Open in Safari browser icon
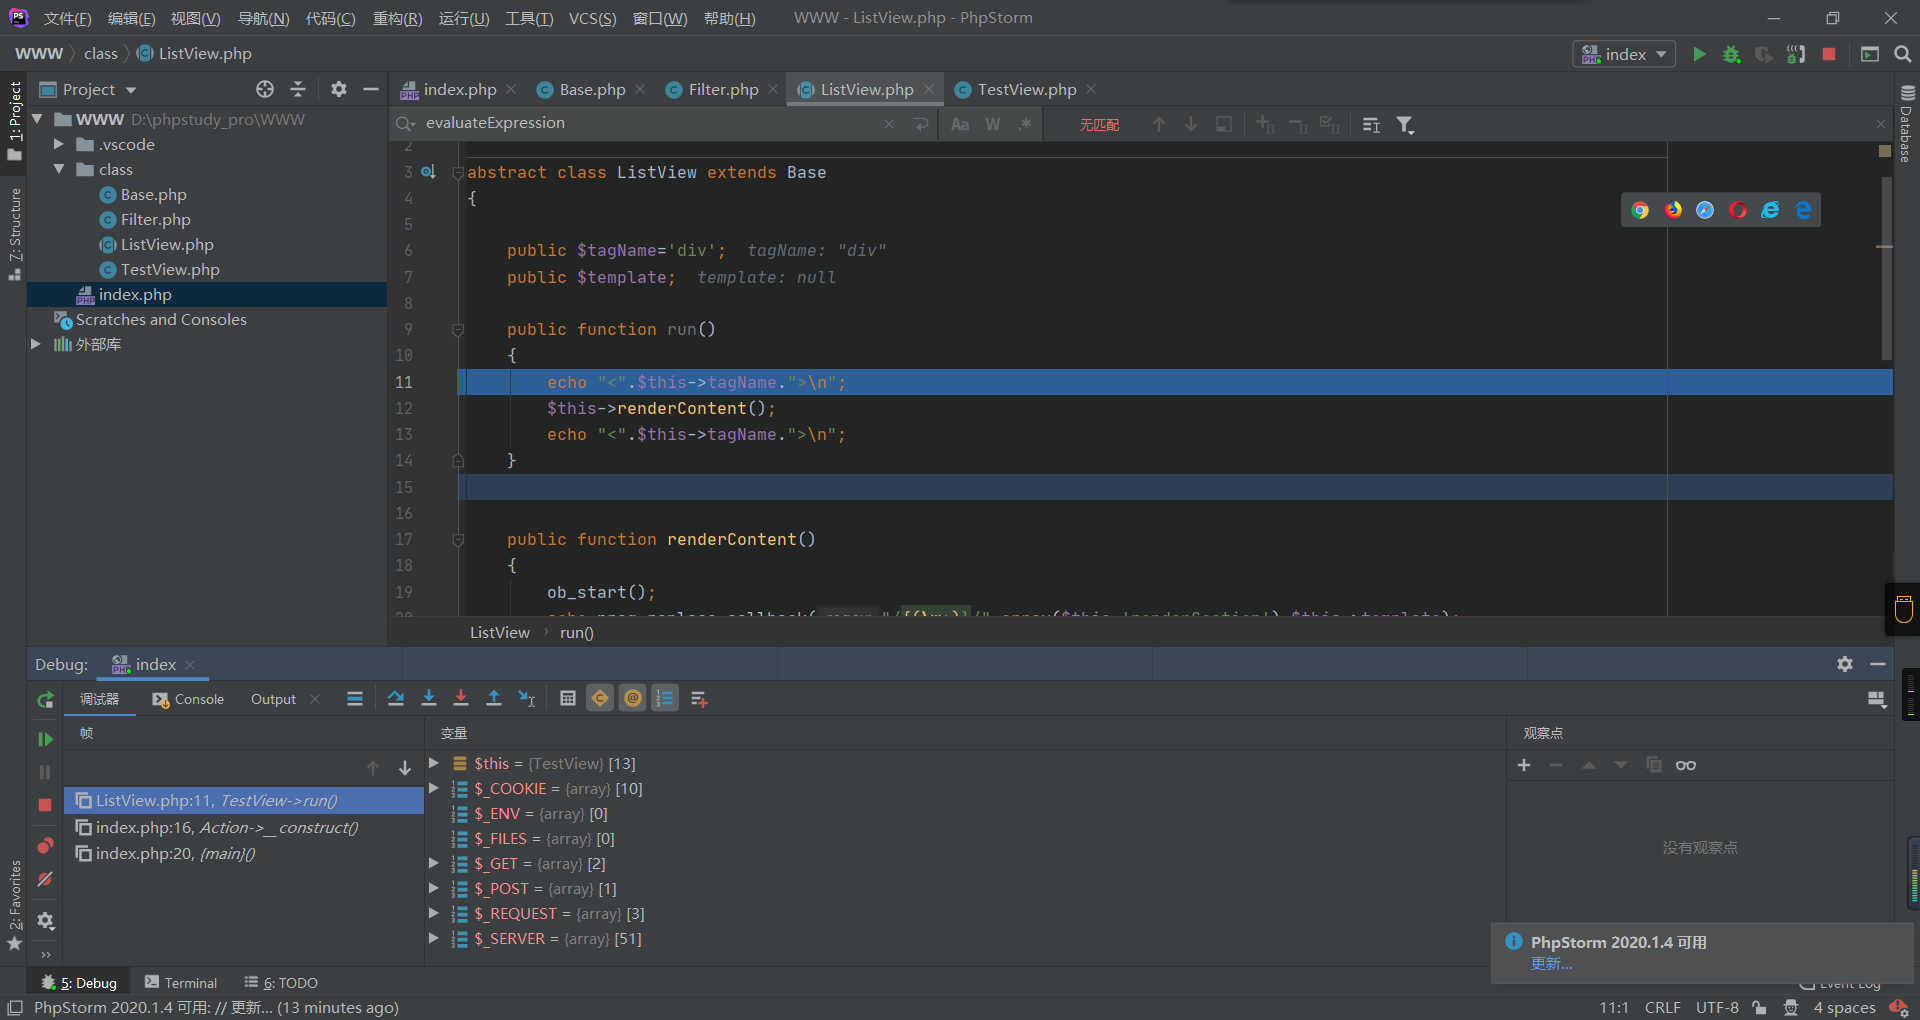 pos(1705,210)
